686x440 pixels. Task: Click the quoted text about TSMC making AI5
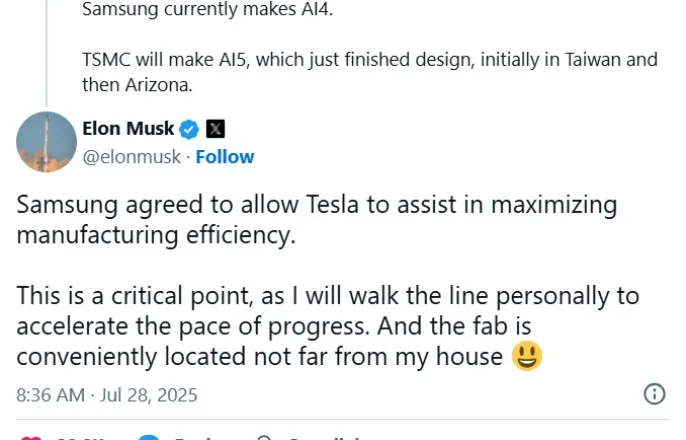(369, 72)
